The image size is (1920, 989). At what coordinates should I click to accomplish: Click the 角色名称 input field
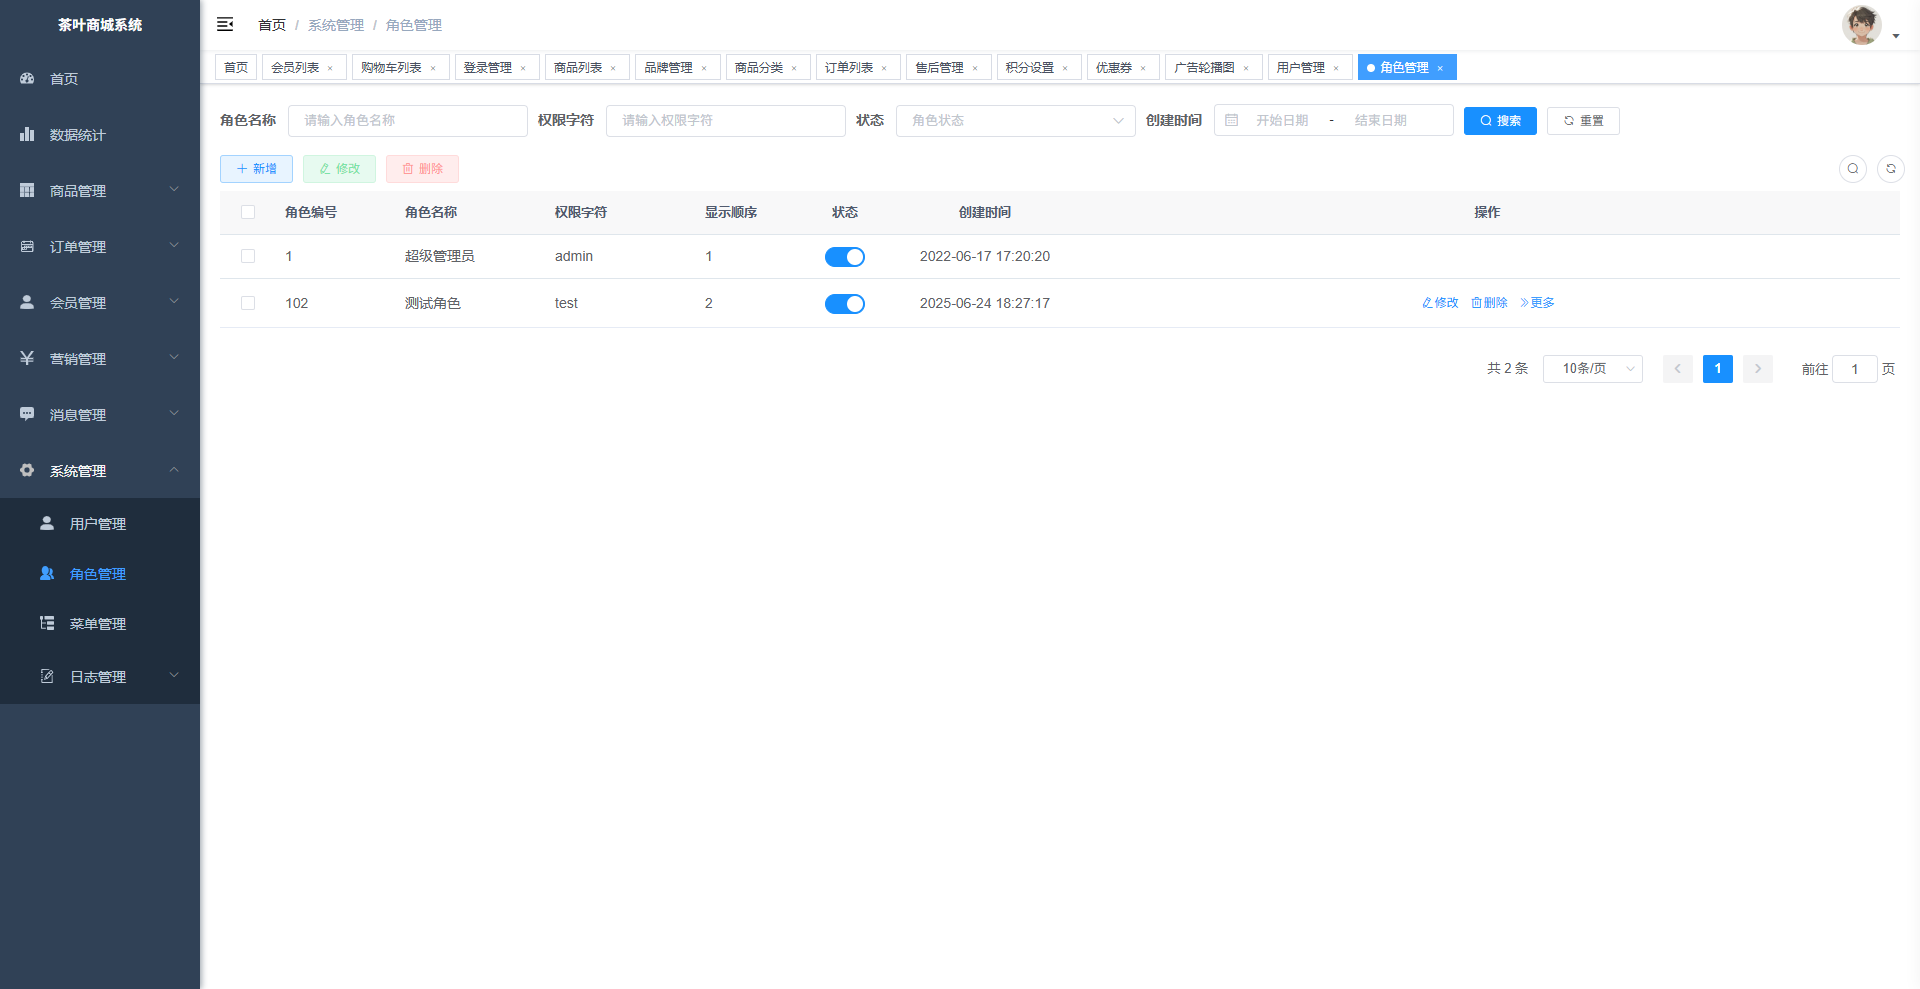pyautogui.click(x=407, y=120)
